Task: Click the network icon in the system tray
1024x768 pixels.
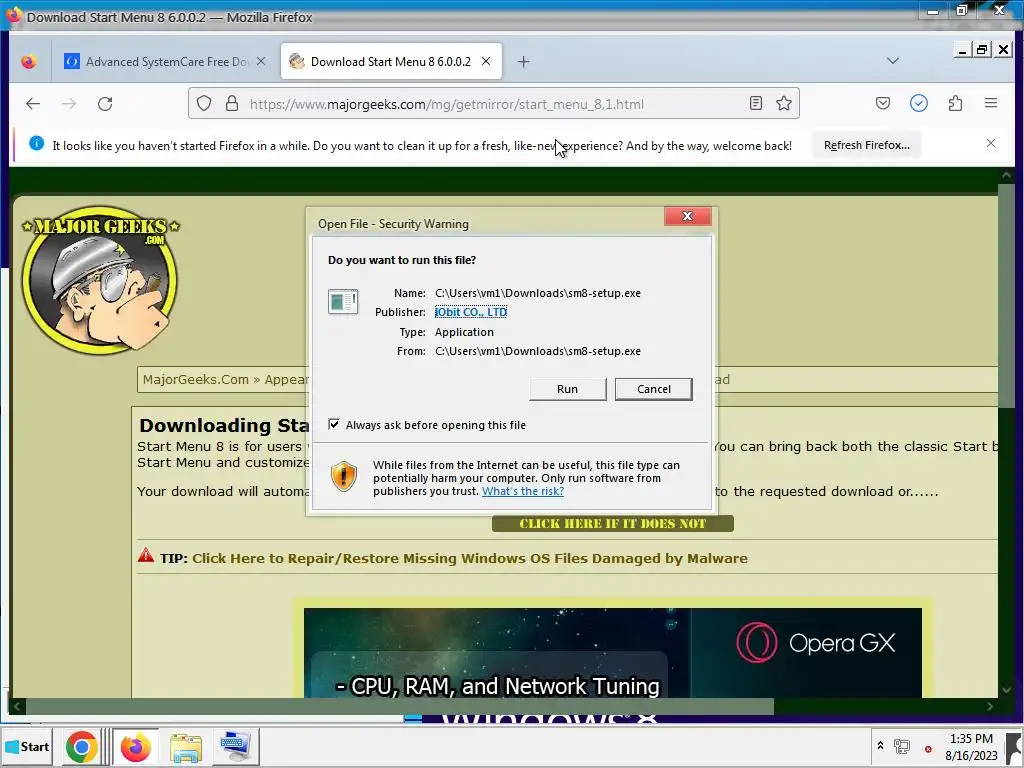Action: 902,746
